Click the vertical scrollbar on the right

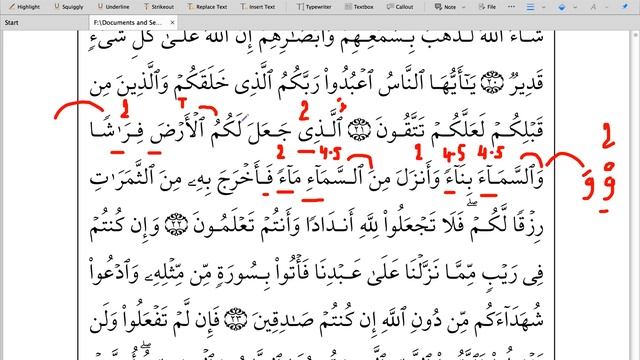[x=636, y=195]
